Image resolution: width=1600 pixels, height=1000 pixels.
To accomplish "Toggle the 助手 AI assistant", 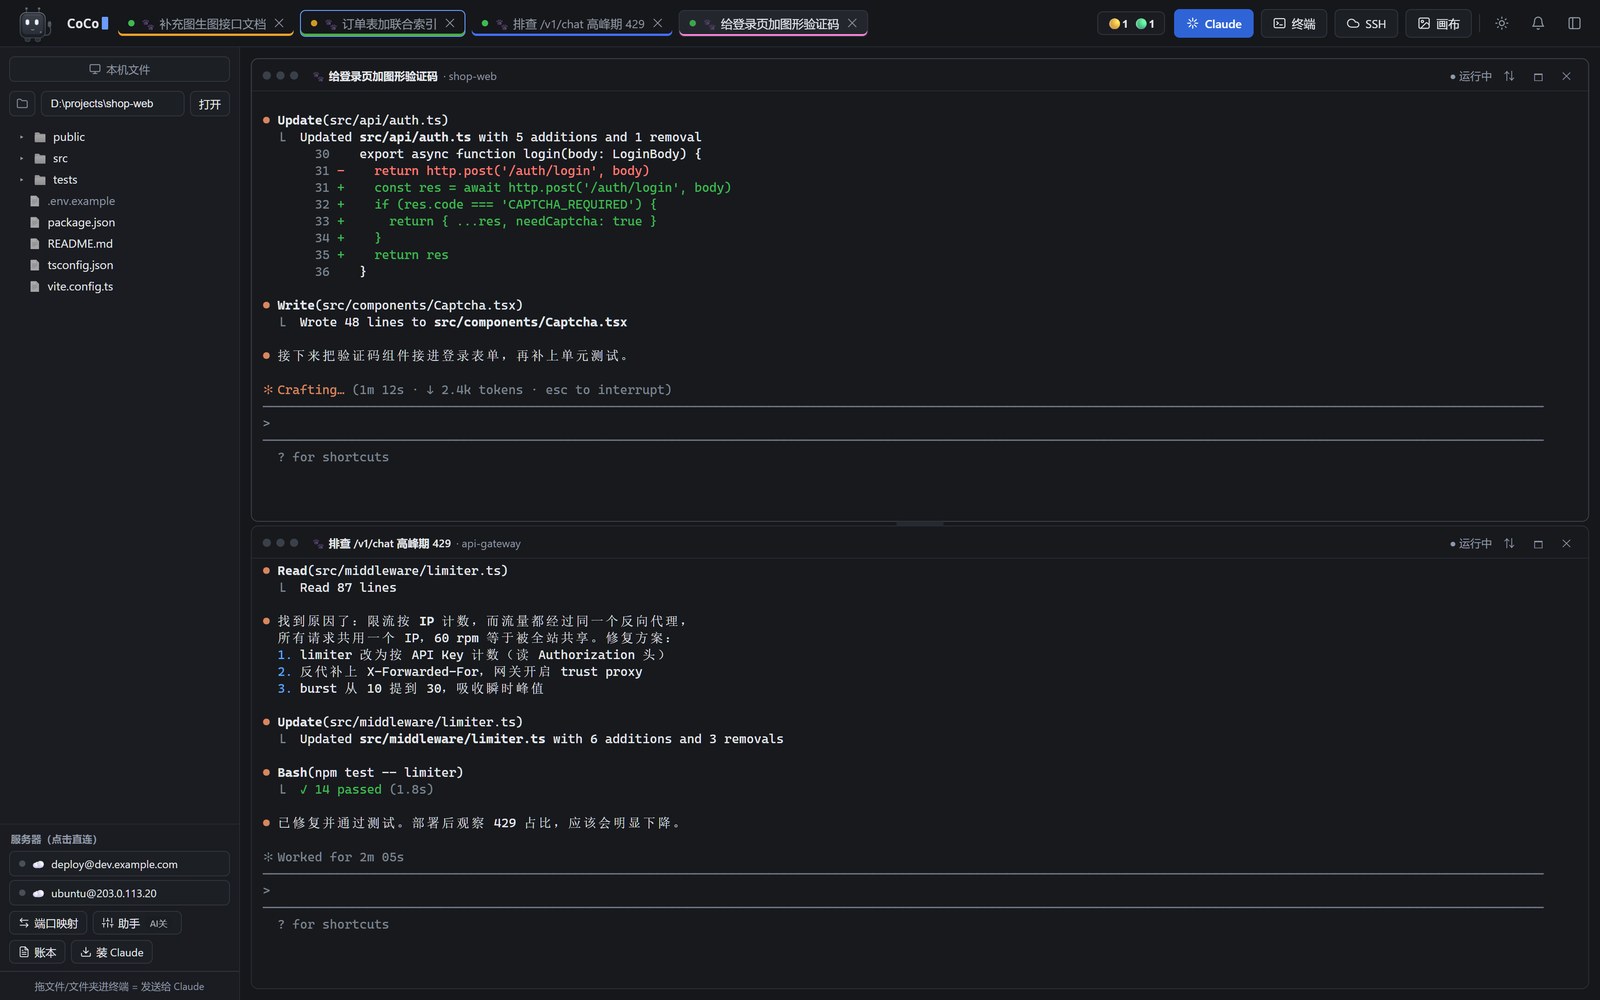I will point(137,923).
